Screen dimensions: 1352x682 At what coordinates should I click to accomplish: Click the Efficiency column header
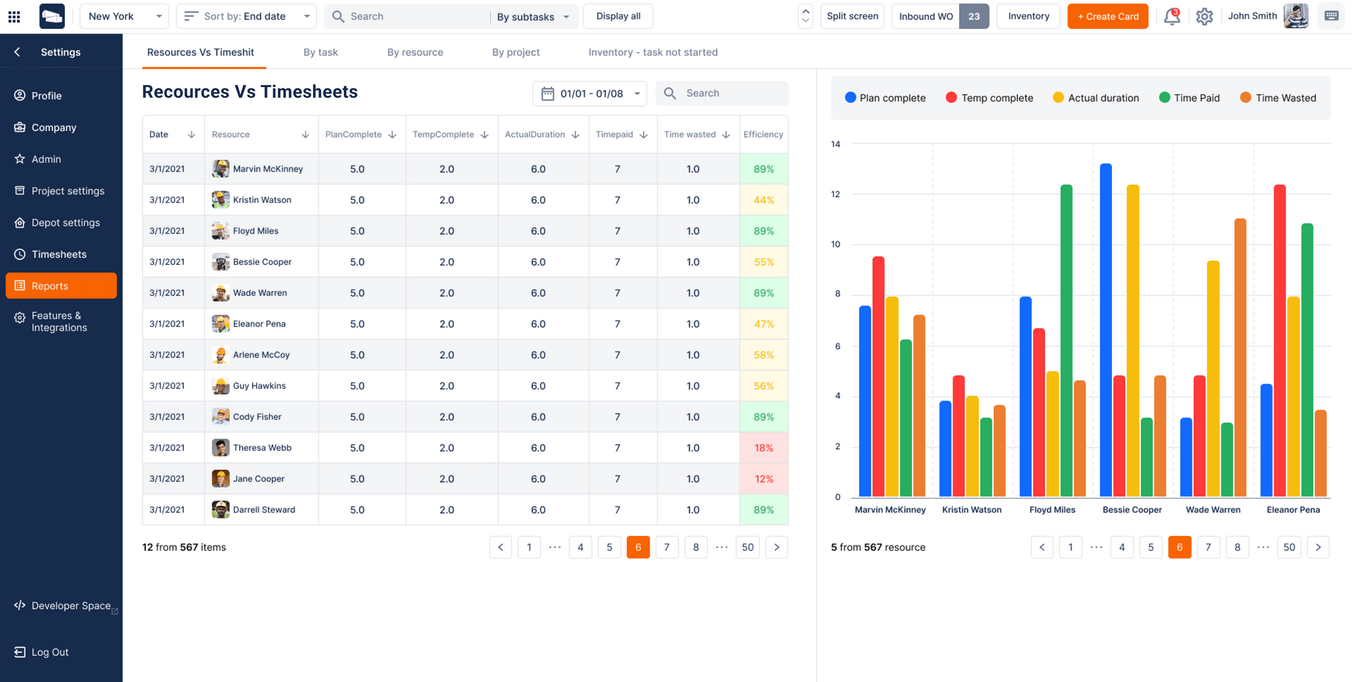[763, 134]
